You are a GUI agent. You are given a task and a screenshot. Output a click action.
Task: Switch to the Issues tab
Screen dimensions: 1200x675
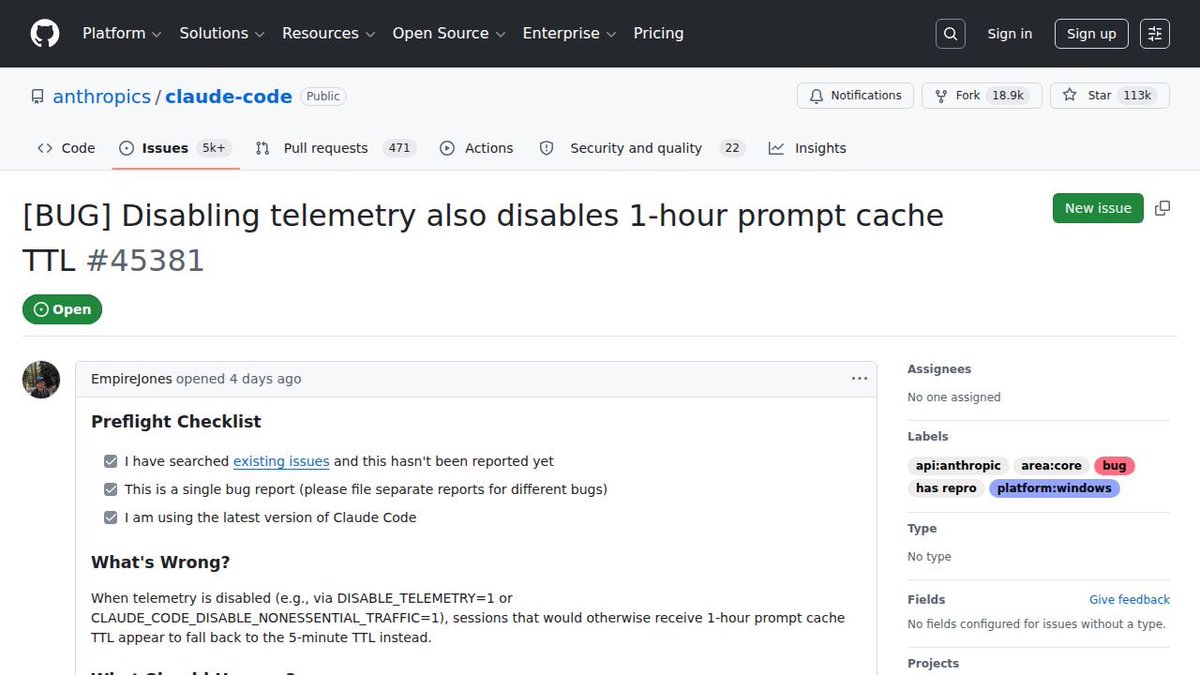[x=175, y=148]
